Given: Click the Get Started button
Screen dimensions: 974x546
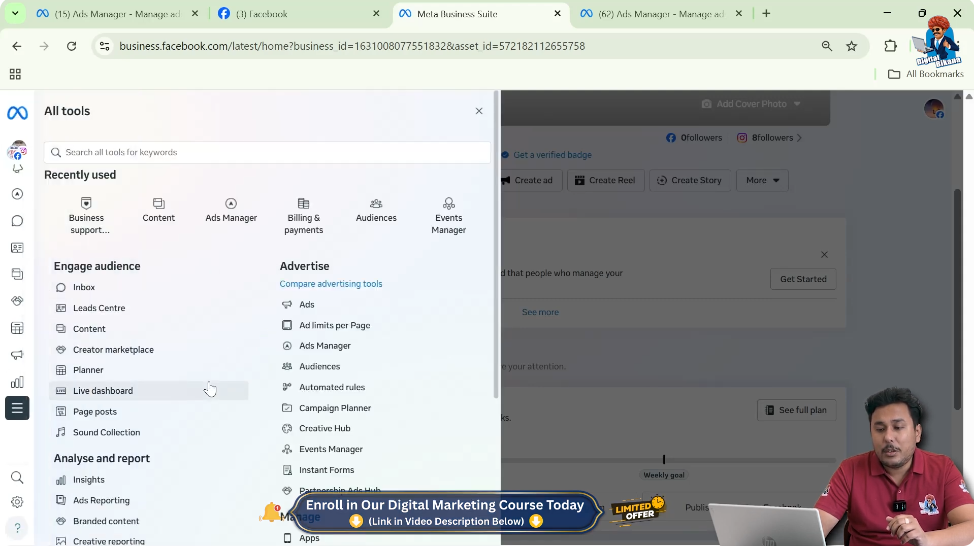Looking at the screenshot, I should [803, 279].
